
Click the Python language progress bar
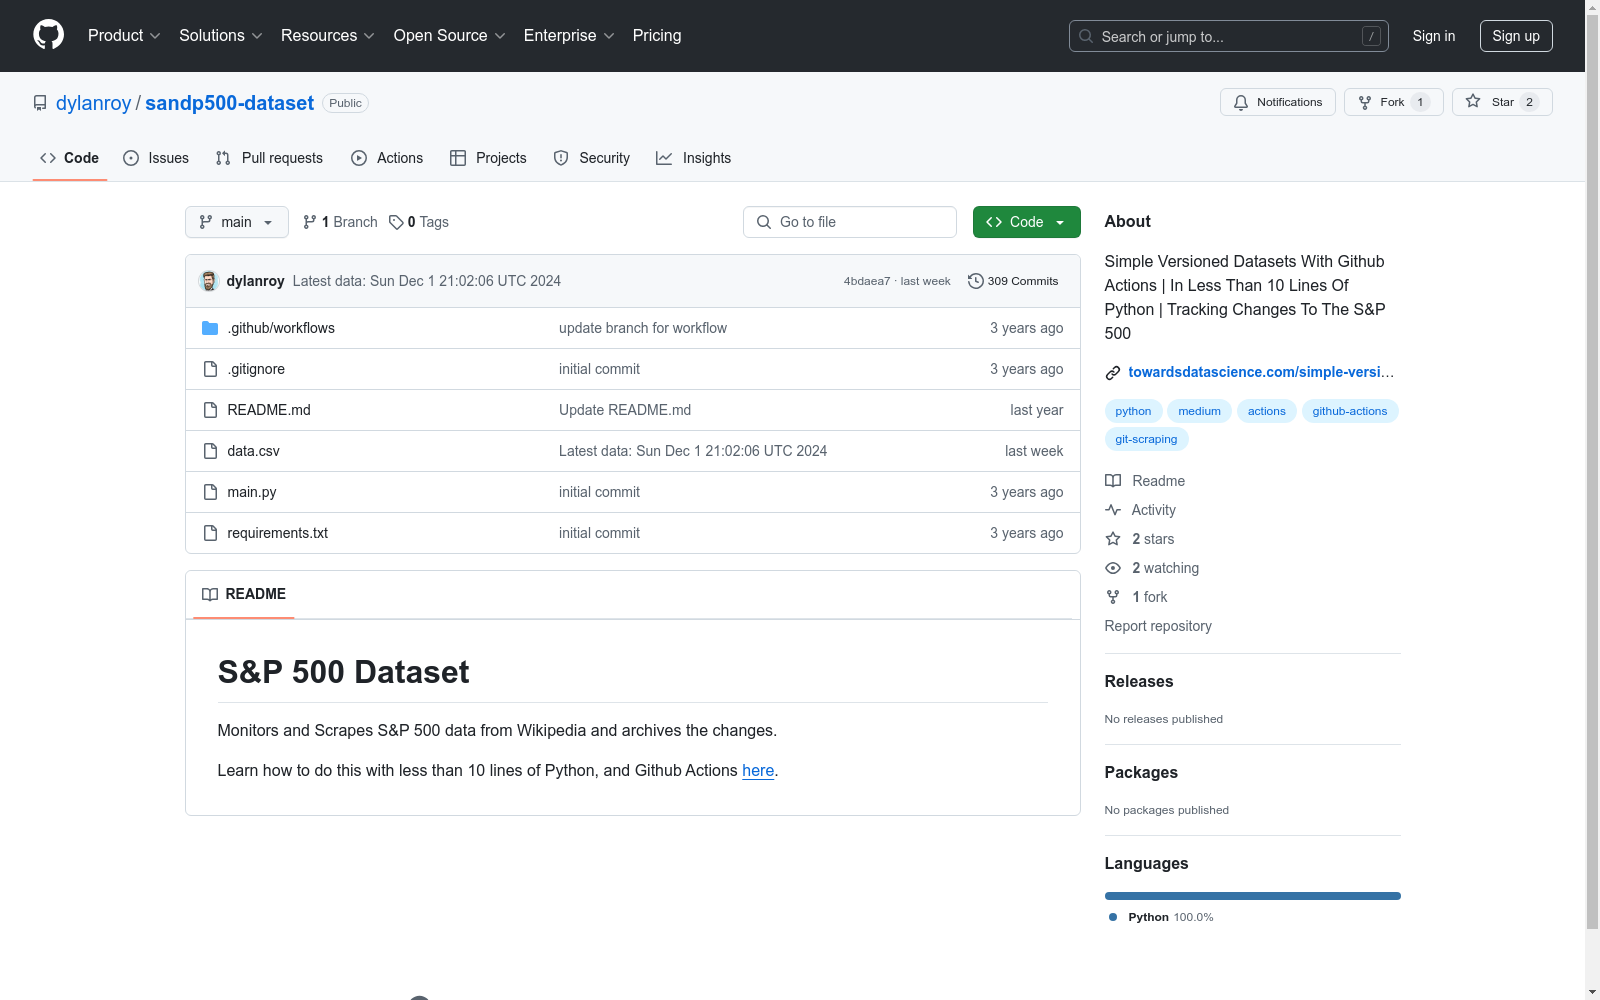pyautogui.click(x=1253, y=896)
